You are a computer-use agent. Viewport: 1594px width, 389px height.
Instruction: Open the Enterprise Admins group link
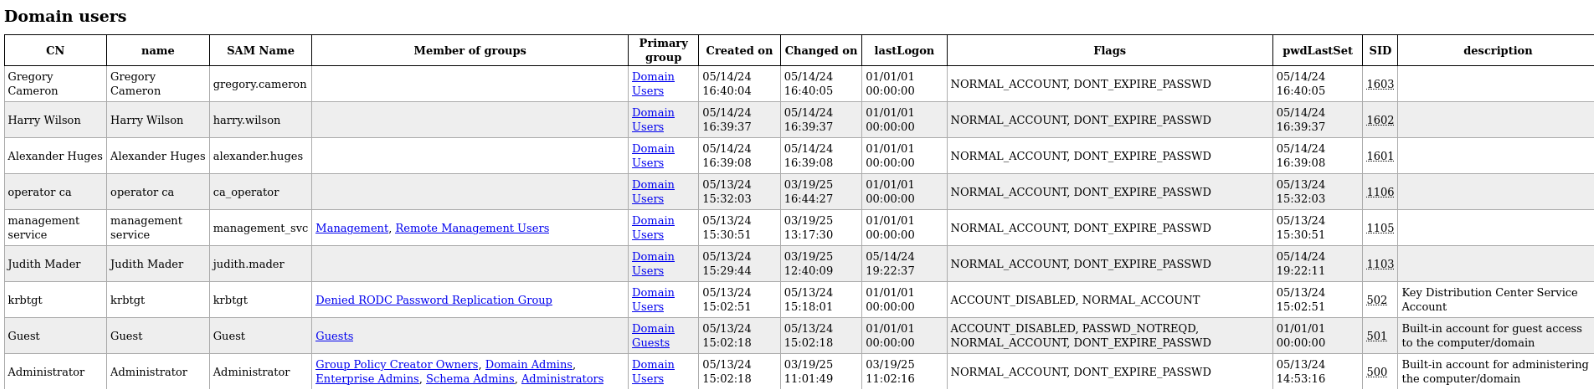coord(367,379)
